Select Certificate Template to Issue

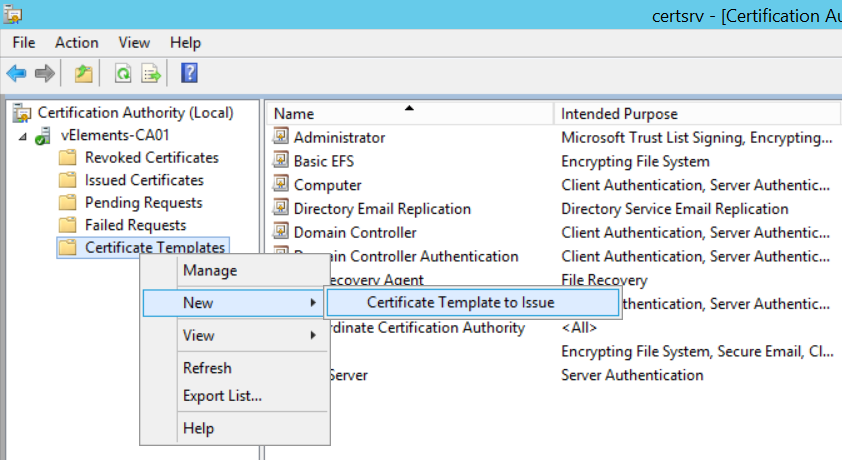pos(473,303)
